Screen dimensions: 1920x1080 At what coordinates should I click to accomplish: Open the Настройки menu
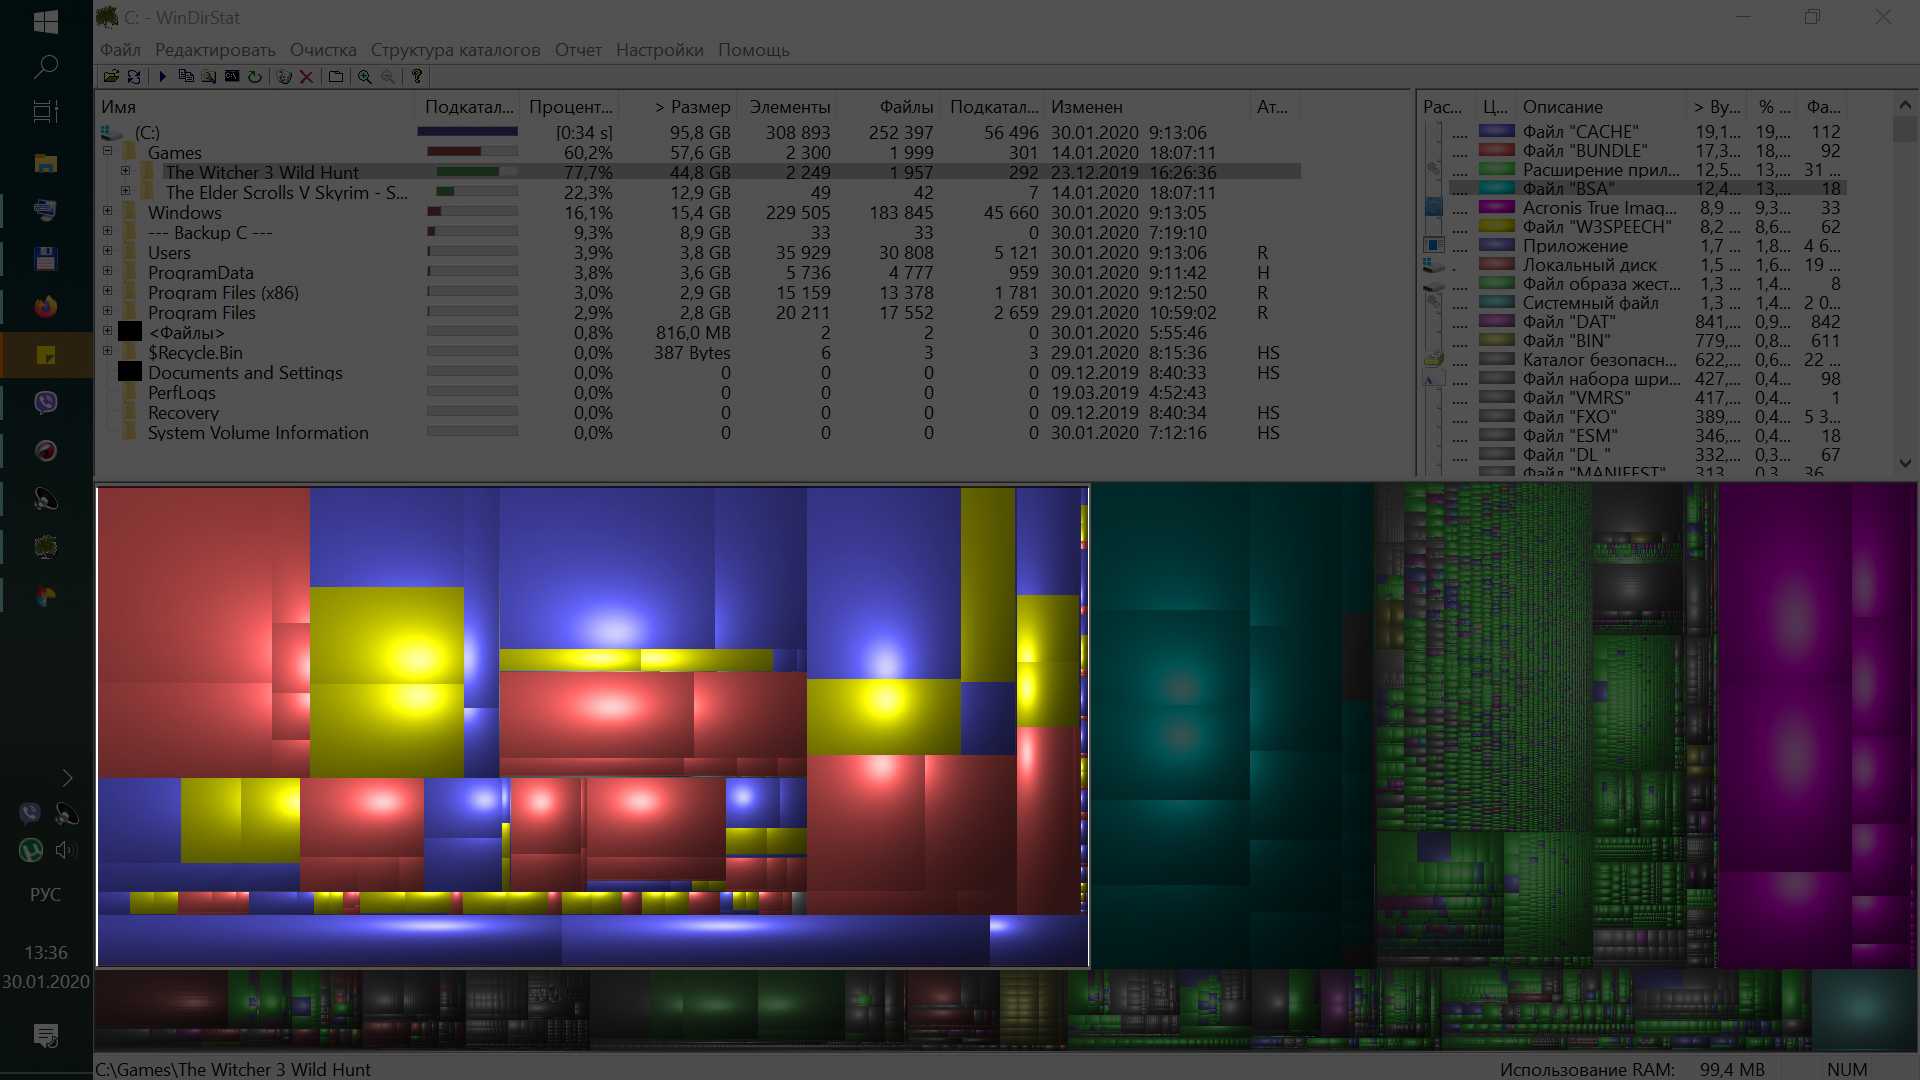[x=659, y=50]
